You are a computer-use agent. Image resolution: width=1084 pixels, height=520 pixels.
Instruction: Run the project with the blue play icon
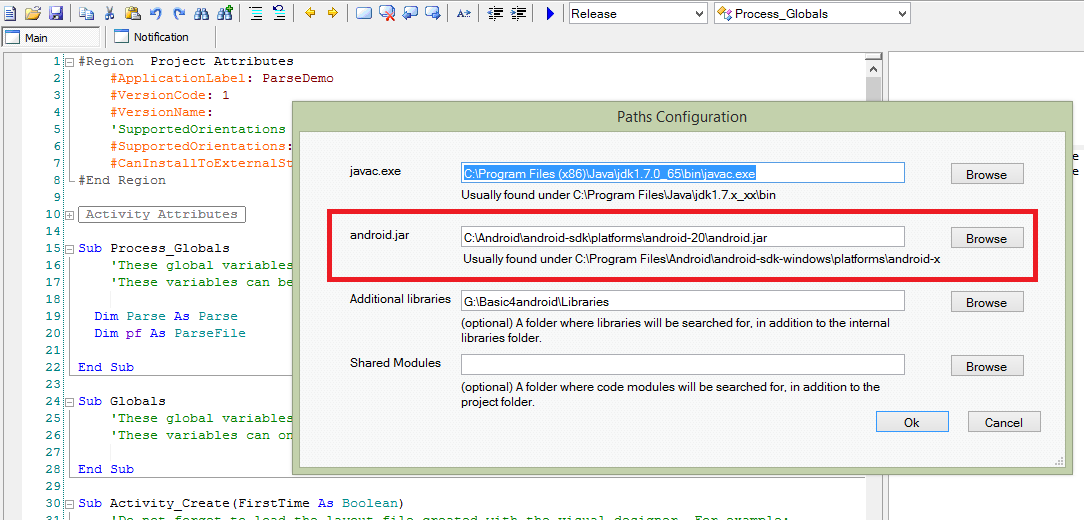[x=550, y=13]
